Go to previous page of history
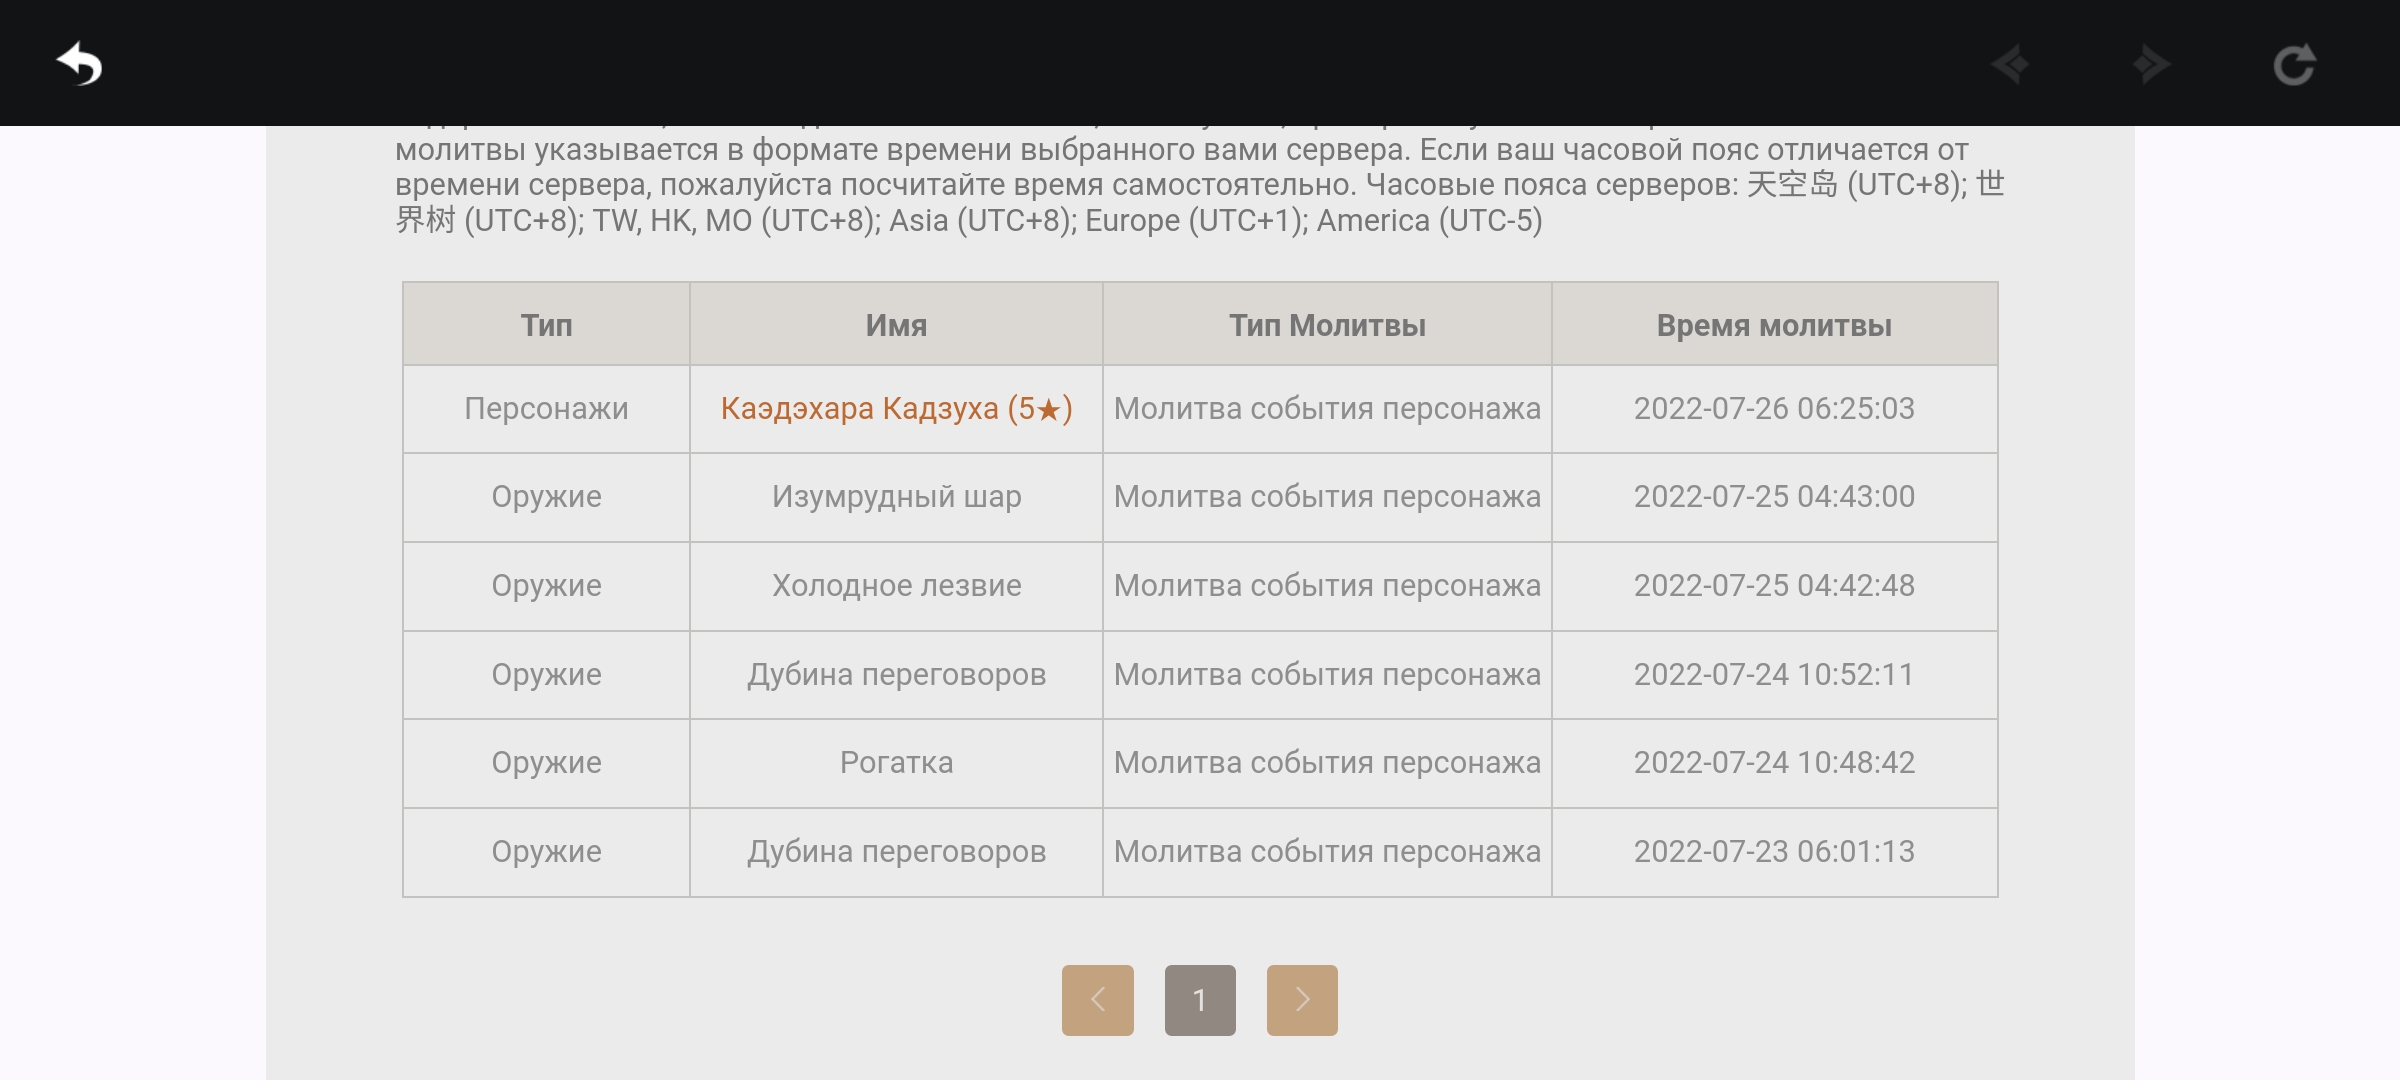The image size is (2400, 1080). [x=1097, y=999]
